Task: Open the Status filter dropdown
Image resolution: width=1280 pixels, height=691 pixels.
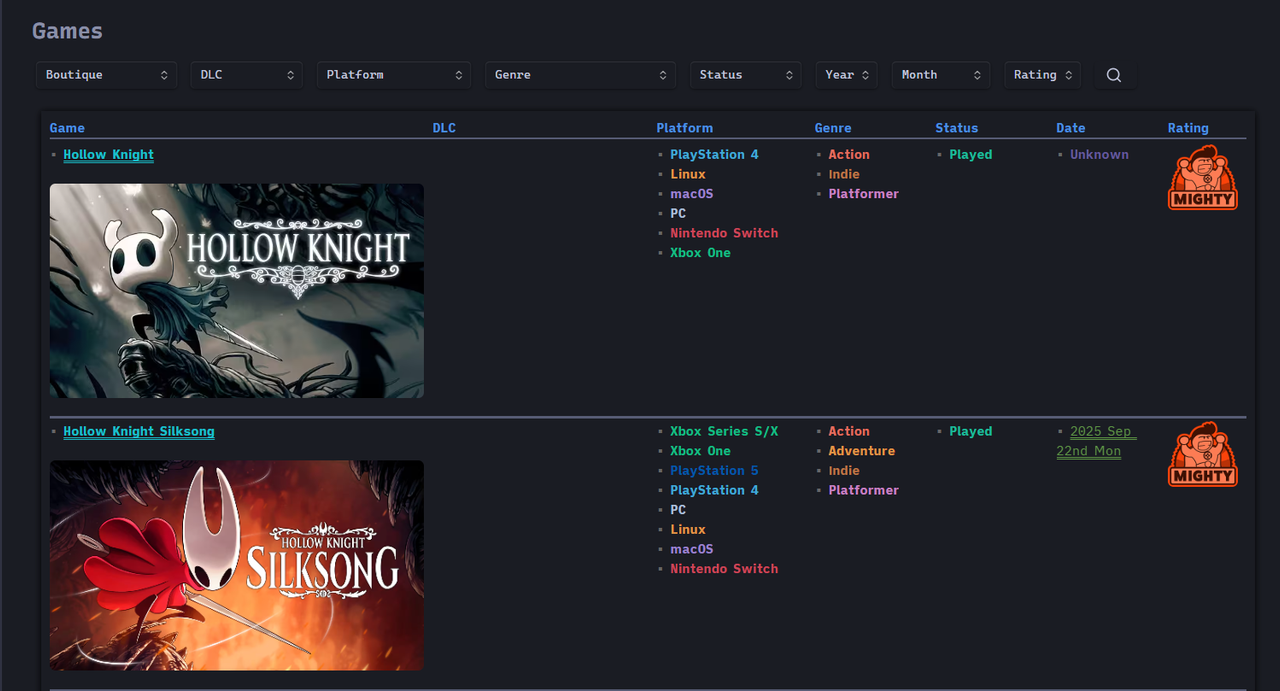Action: [746, 75]
